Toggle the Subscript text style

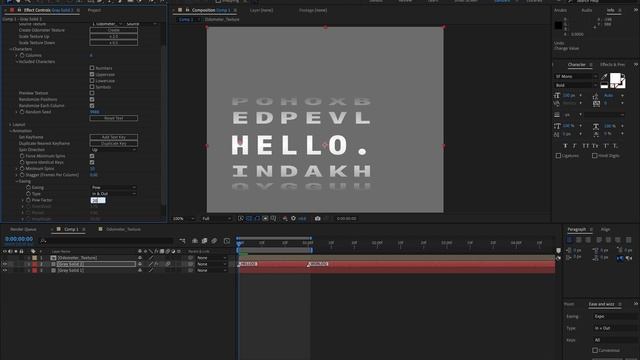coord(615,146)
